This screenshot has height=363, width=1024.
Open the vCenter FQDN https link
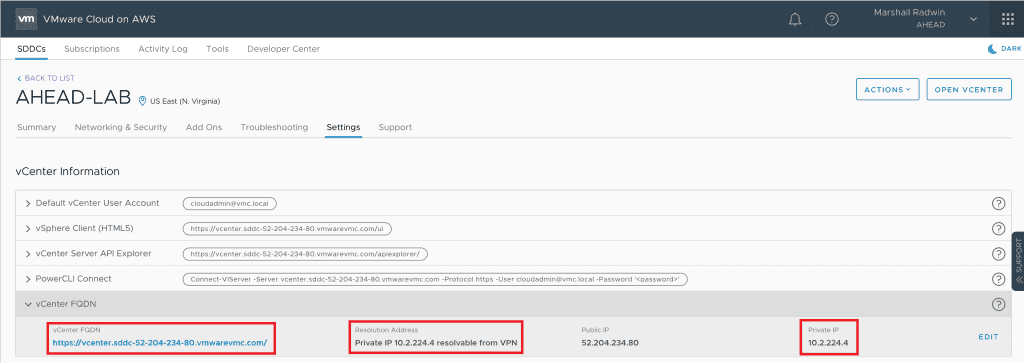pyautogui.click(x=159, y=342)
